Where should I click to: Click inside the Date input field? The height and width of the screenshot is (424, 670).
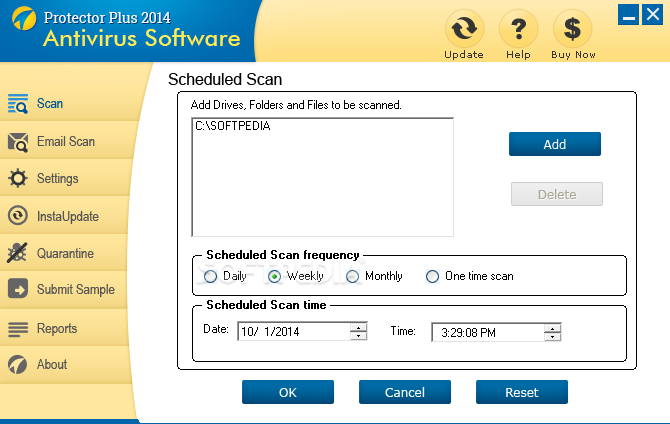click(294, 331)
